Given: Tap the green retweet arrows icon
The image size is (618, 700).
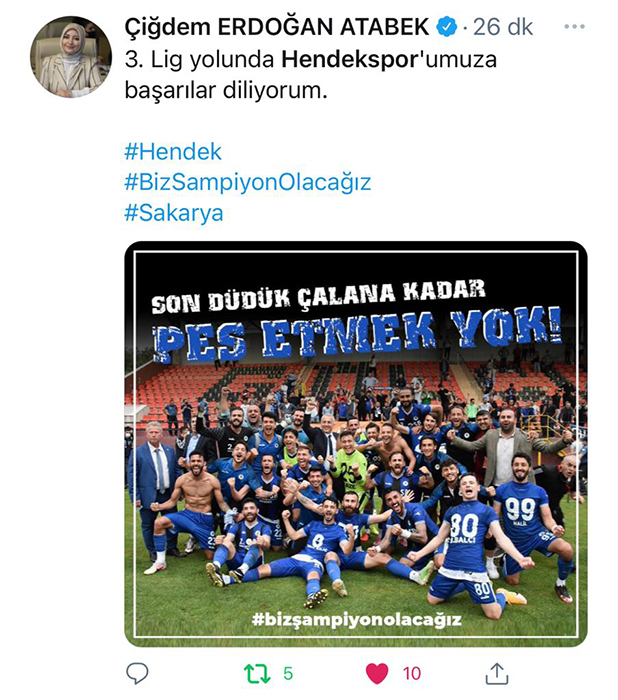Looking at the screenshot, I should click(x=257, y=674).
